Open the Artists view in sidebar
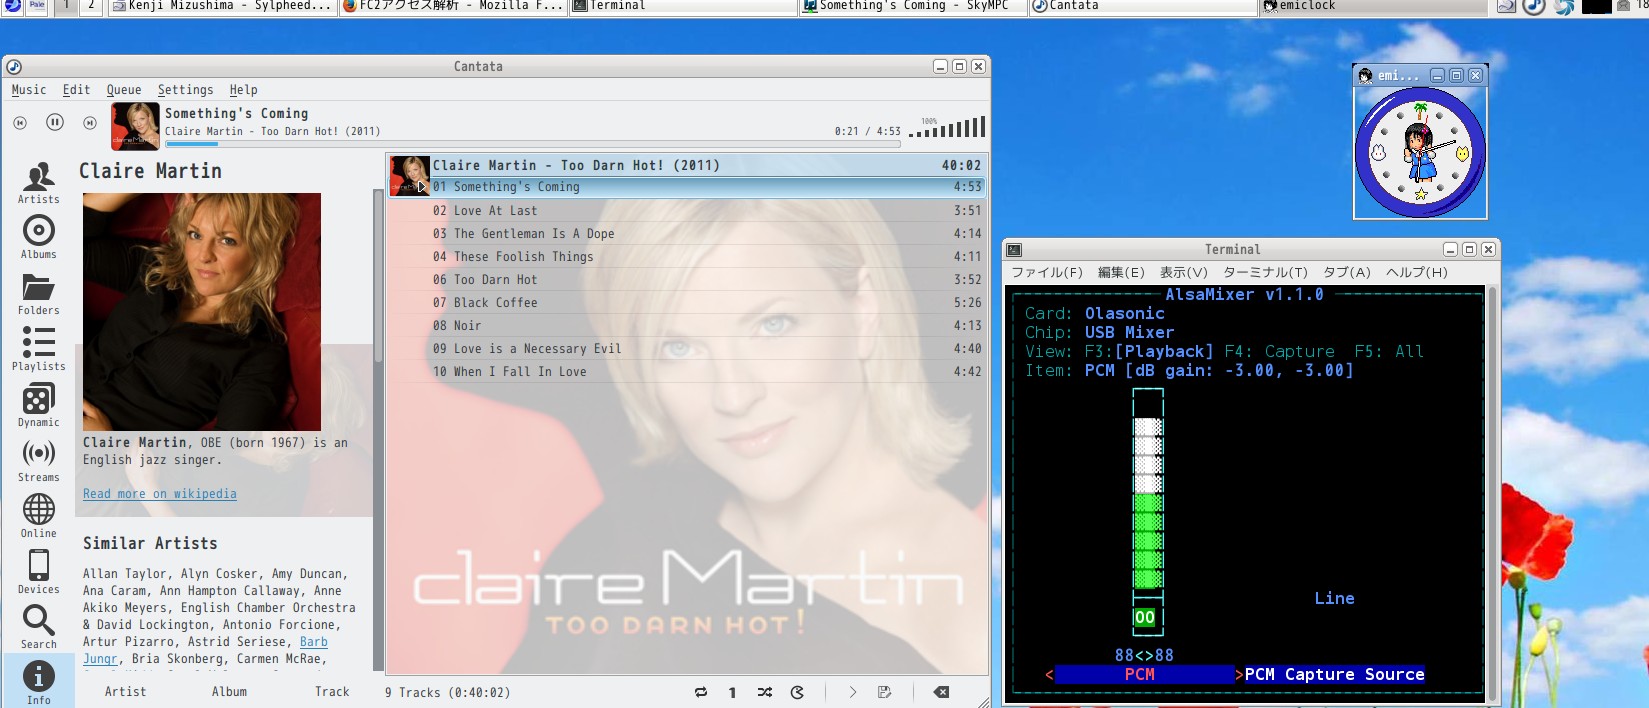Screen dimensions: 1649x708 point(38,183)
